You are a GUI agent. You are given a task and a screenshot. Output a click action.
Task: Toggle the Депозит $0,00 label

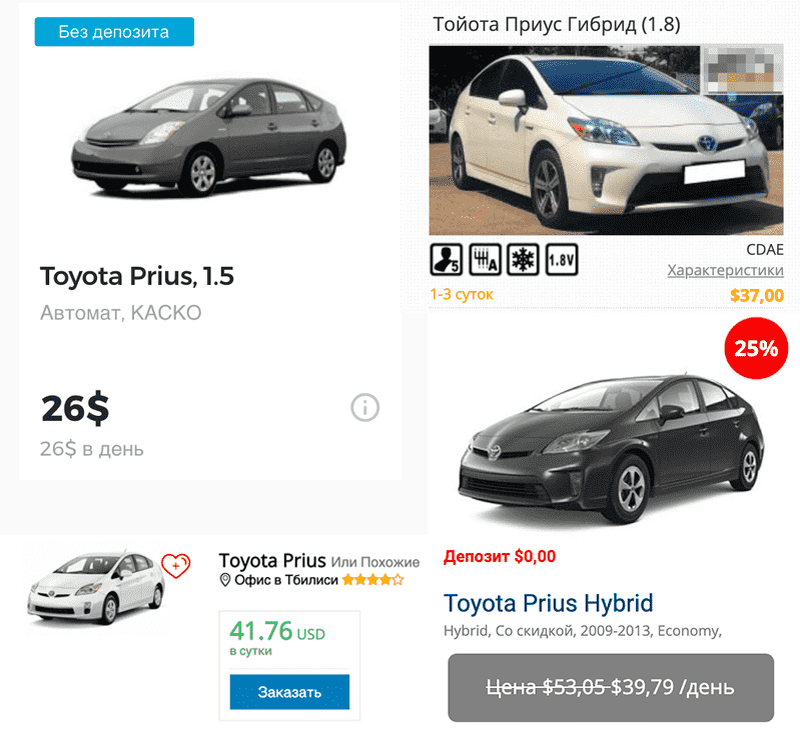tap(499, 556)
